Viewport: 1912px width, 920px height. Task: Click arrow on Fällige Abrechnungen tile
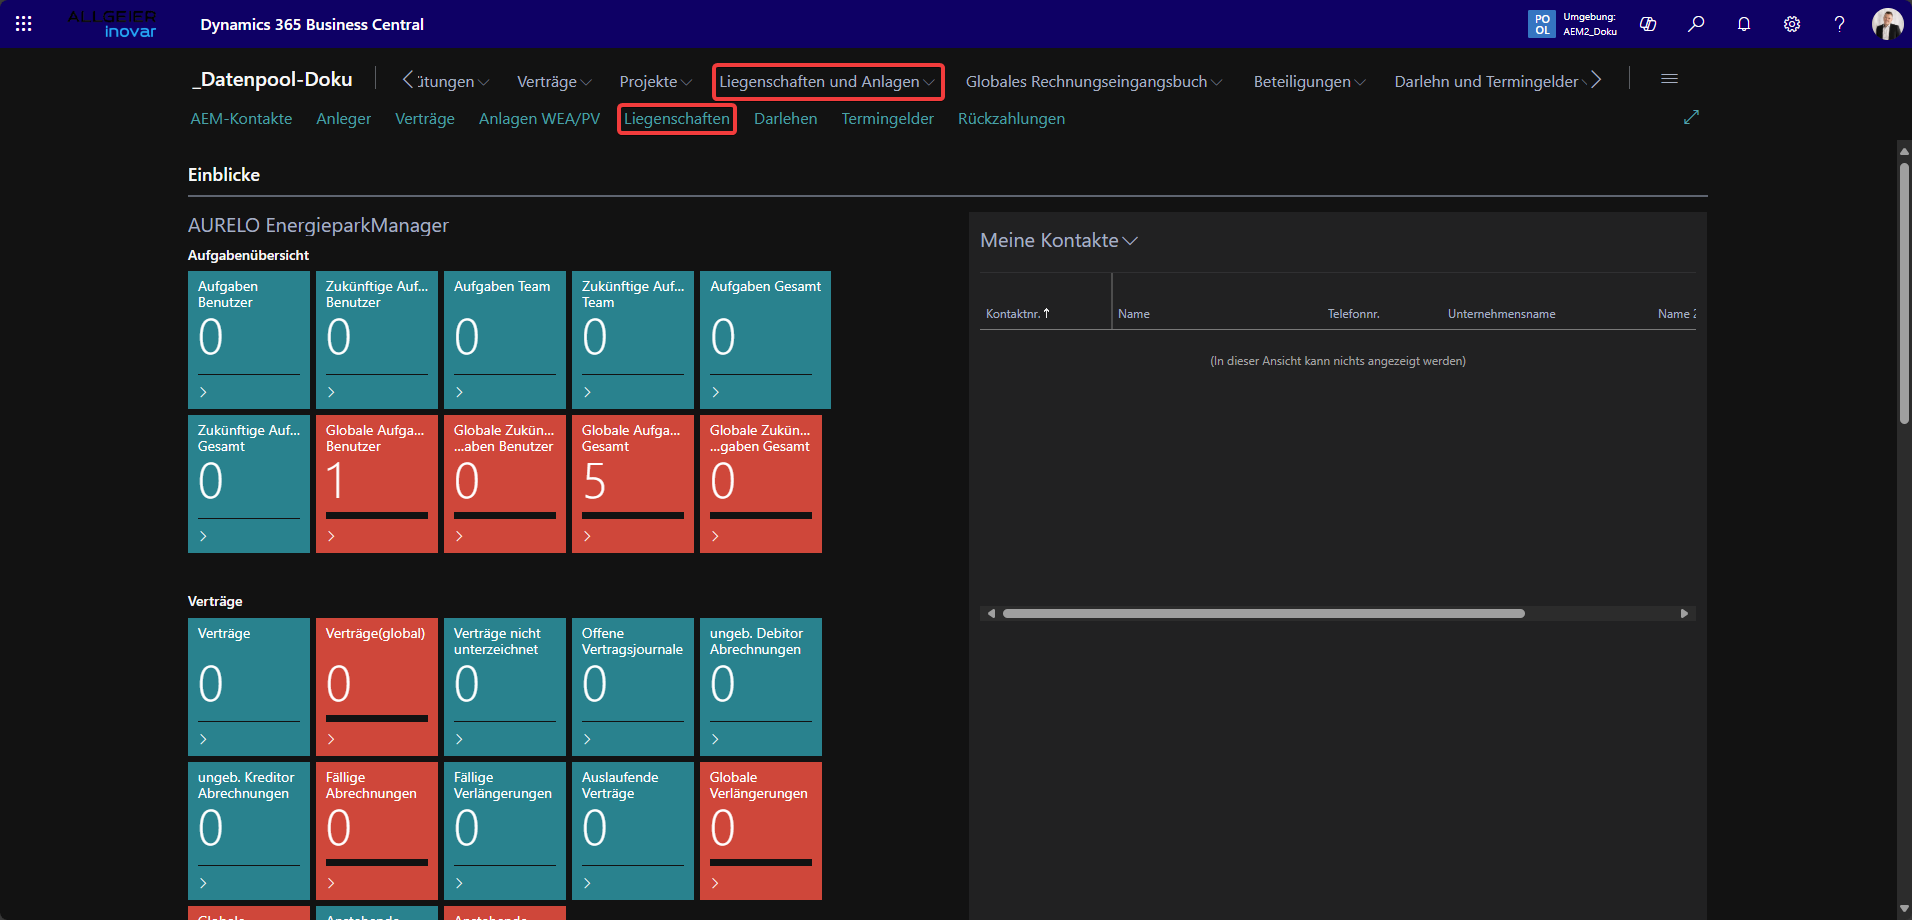pyautogui.click(x=331, y=883)
